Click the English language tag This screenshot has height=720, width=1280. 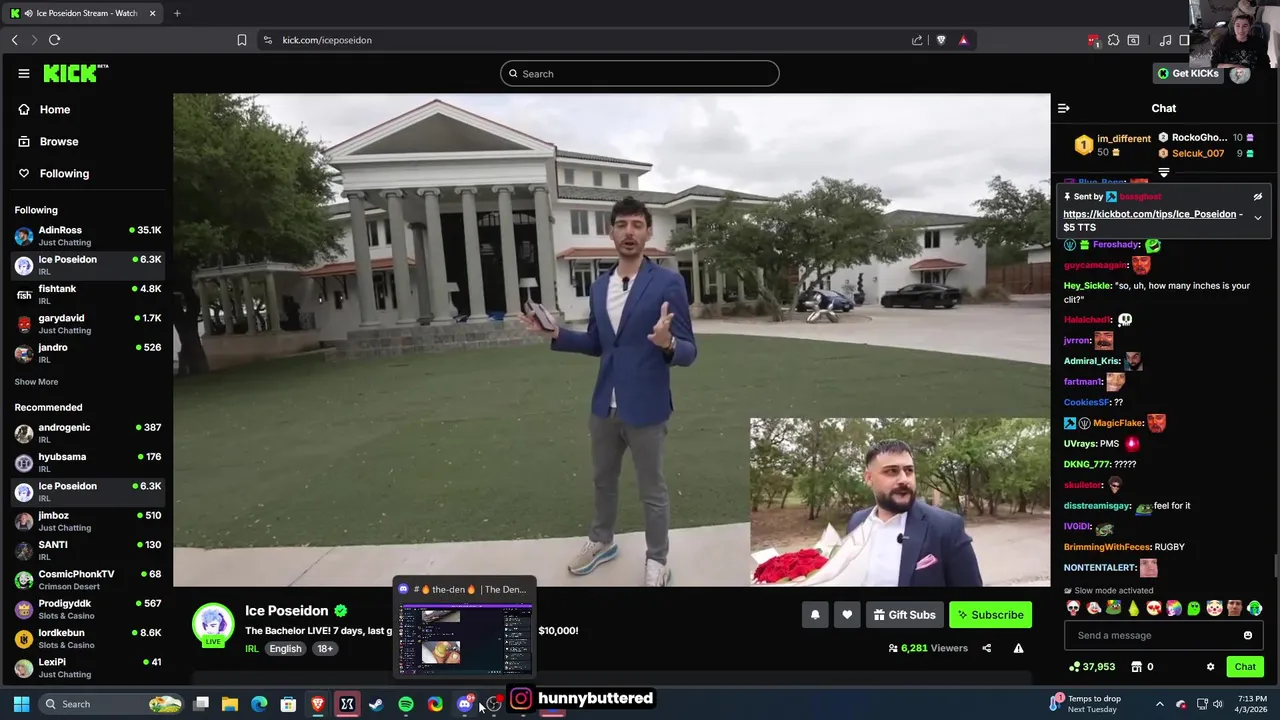click(285, 649)
